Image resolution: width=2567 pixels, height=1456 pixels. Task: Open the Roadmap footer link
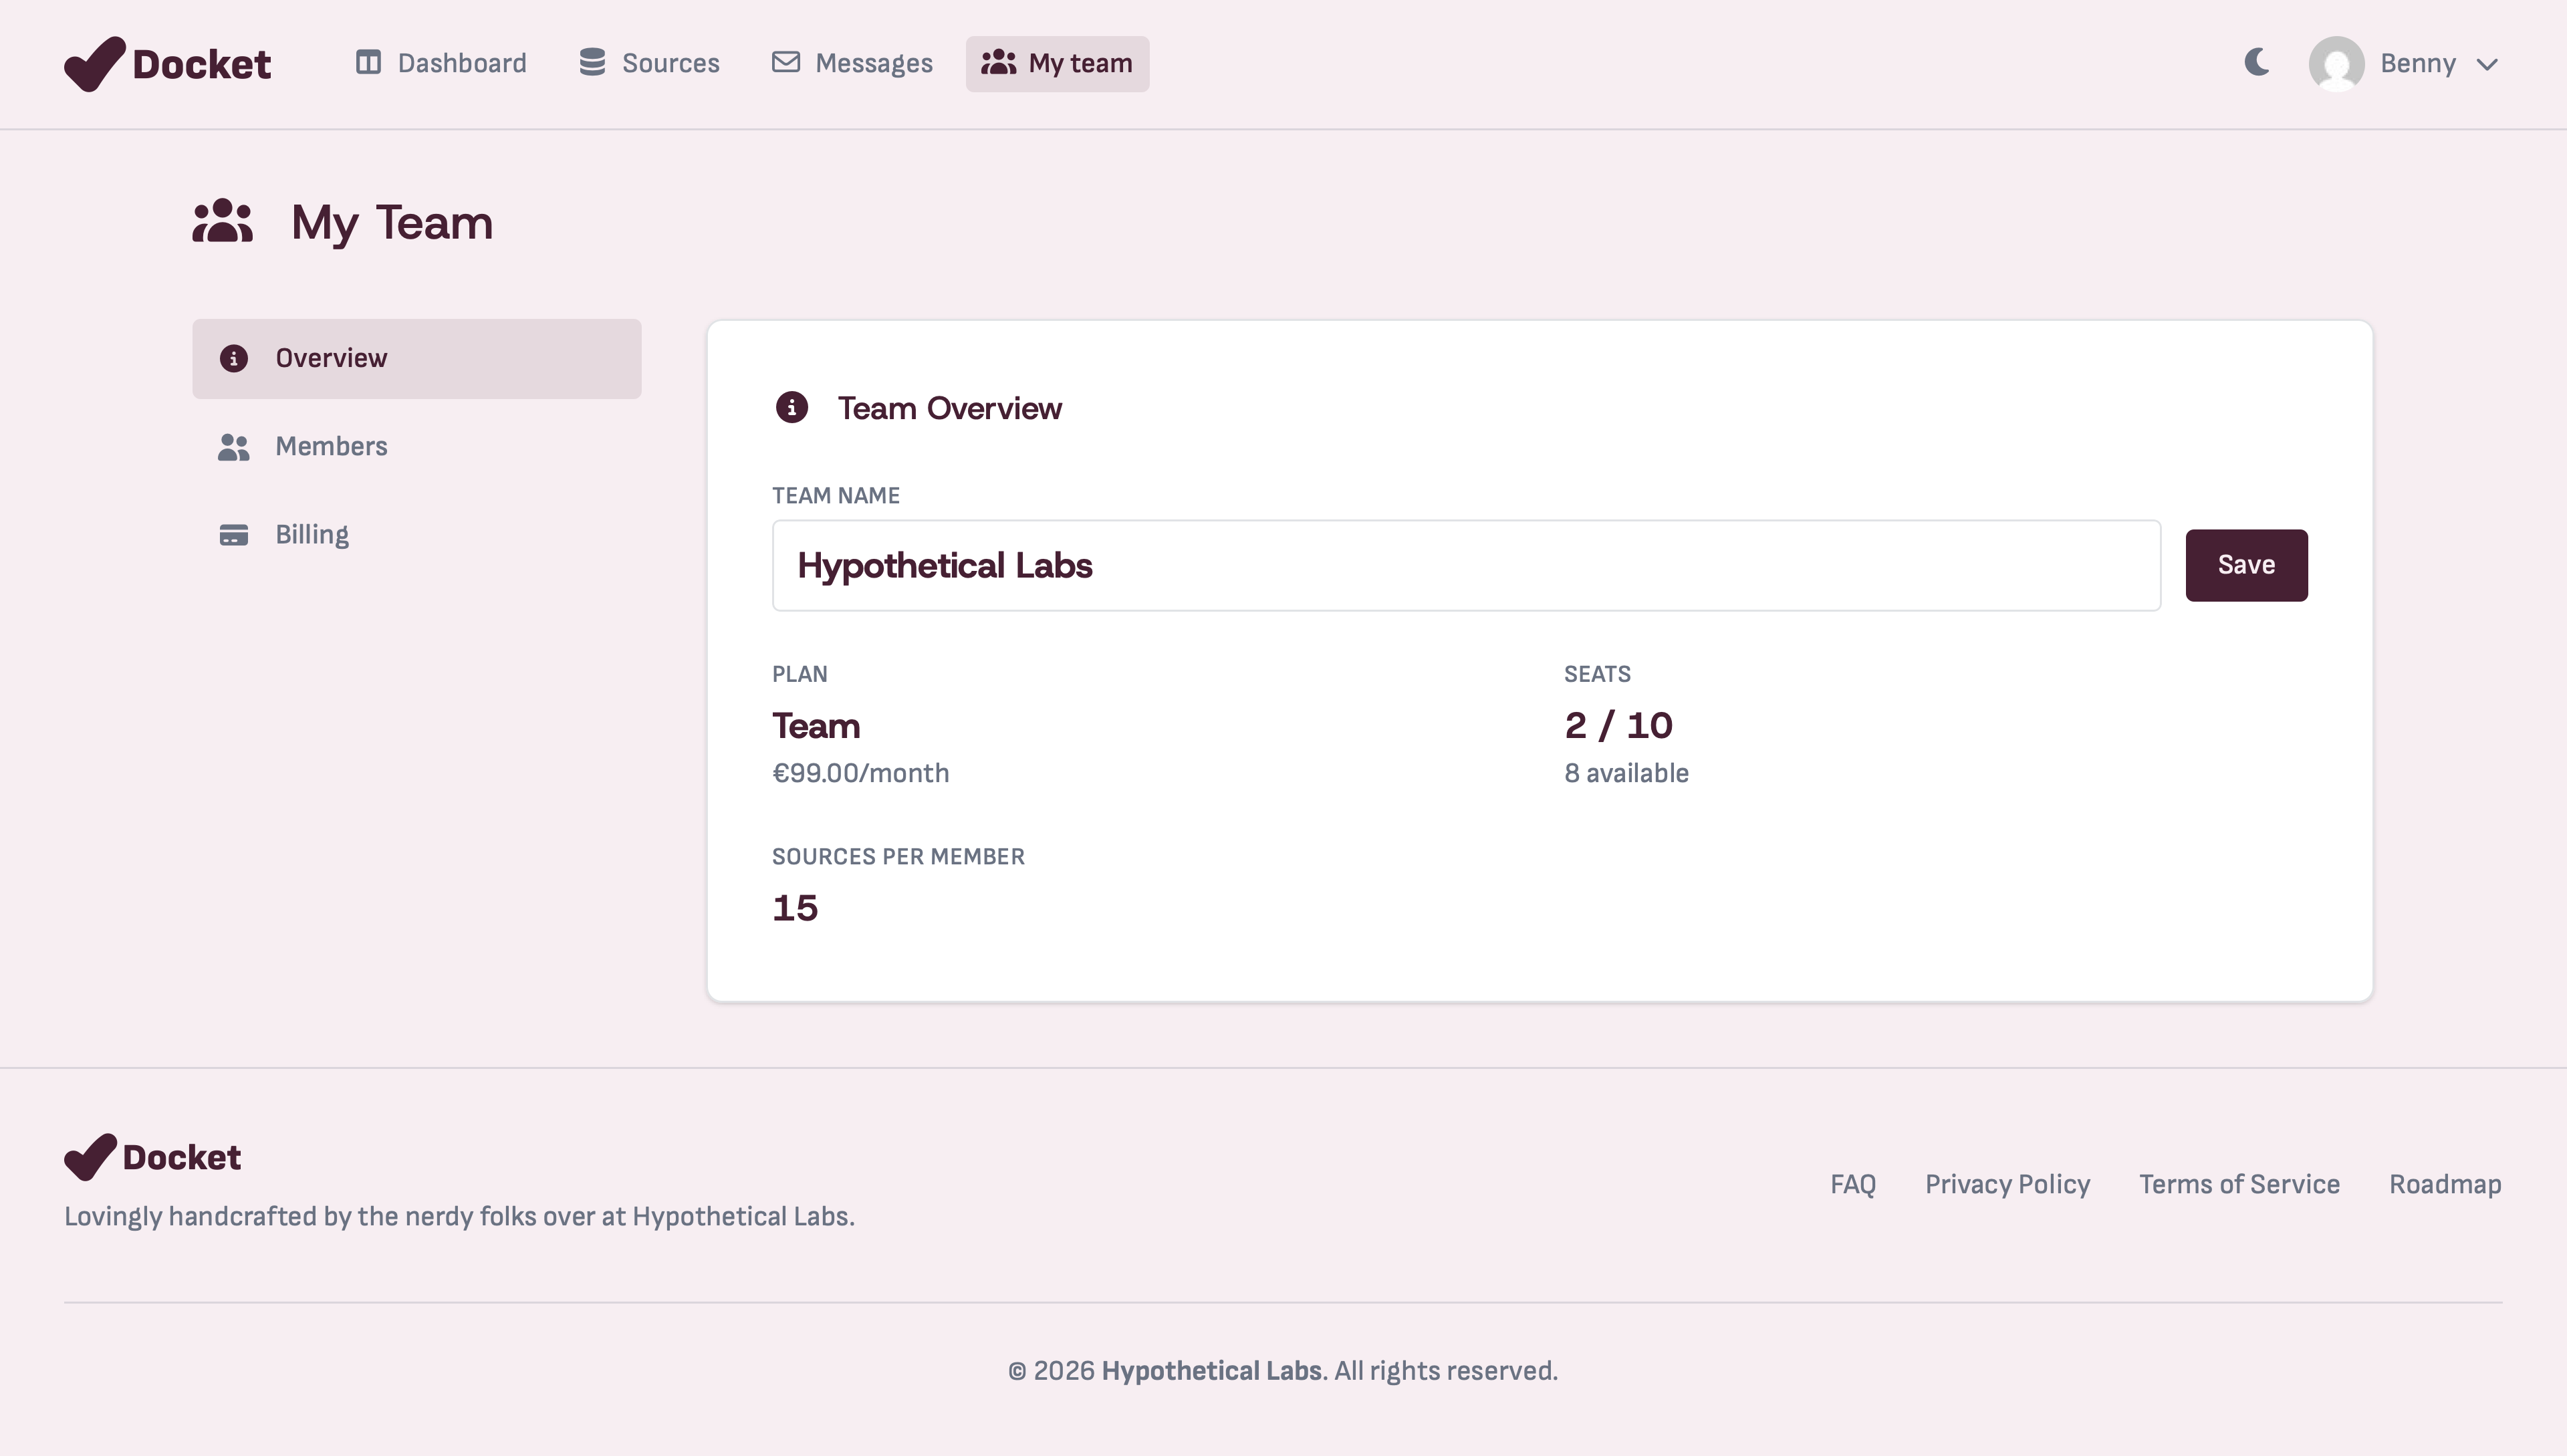coord(2445,1184)
